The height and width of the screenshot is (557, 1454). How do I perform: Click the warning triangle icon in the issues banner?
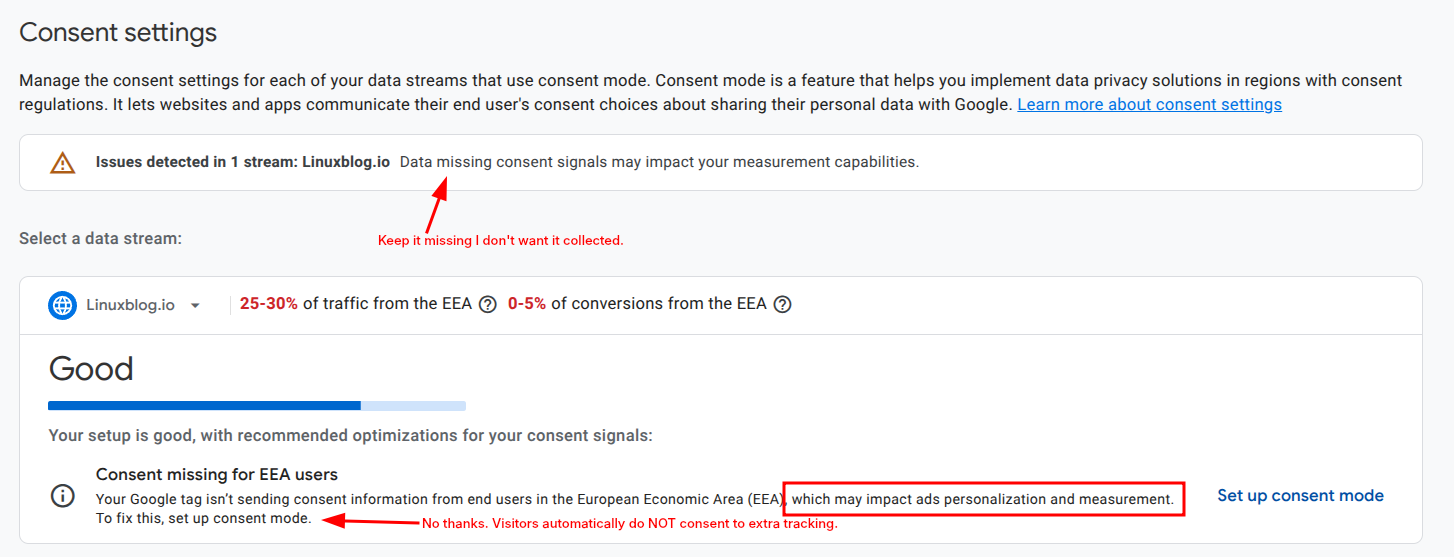pos(63,162)
